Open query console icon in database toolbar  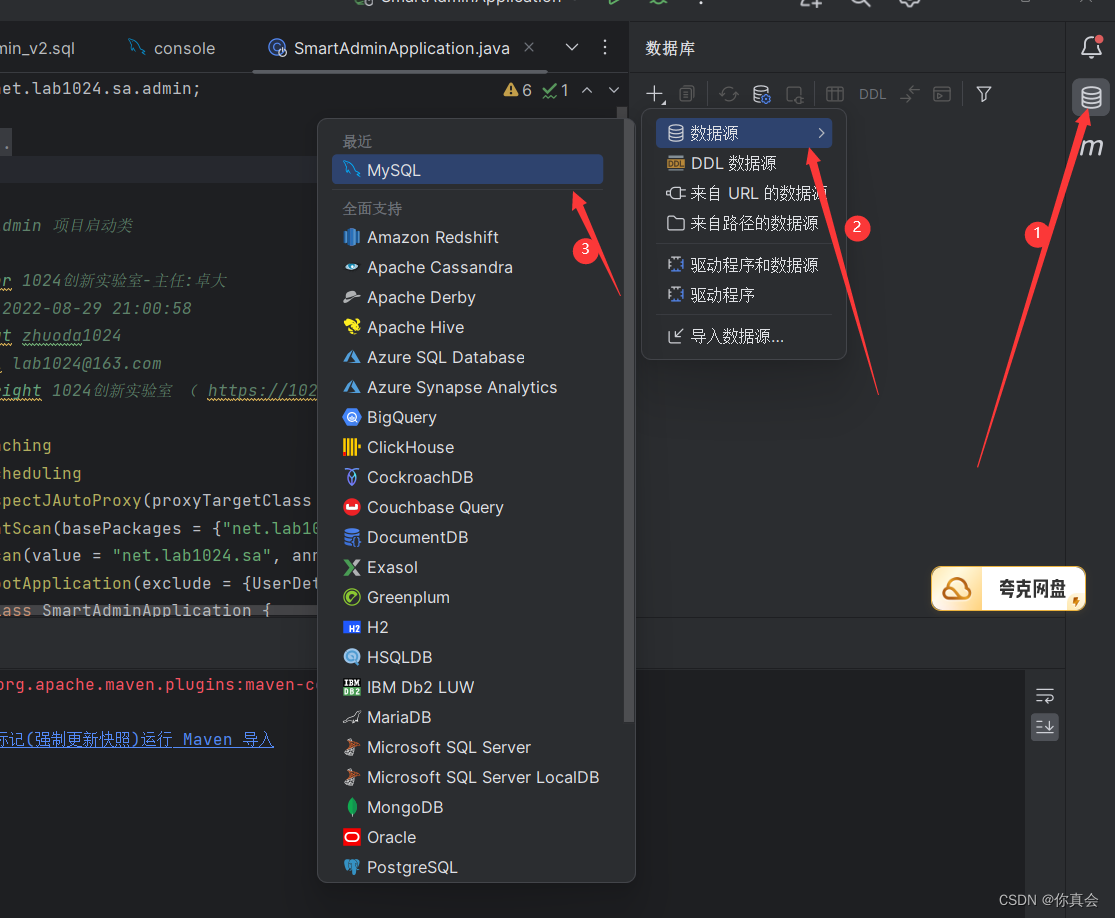click(x=942, y=94)
